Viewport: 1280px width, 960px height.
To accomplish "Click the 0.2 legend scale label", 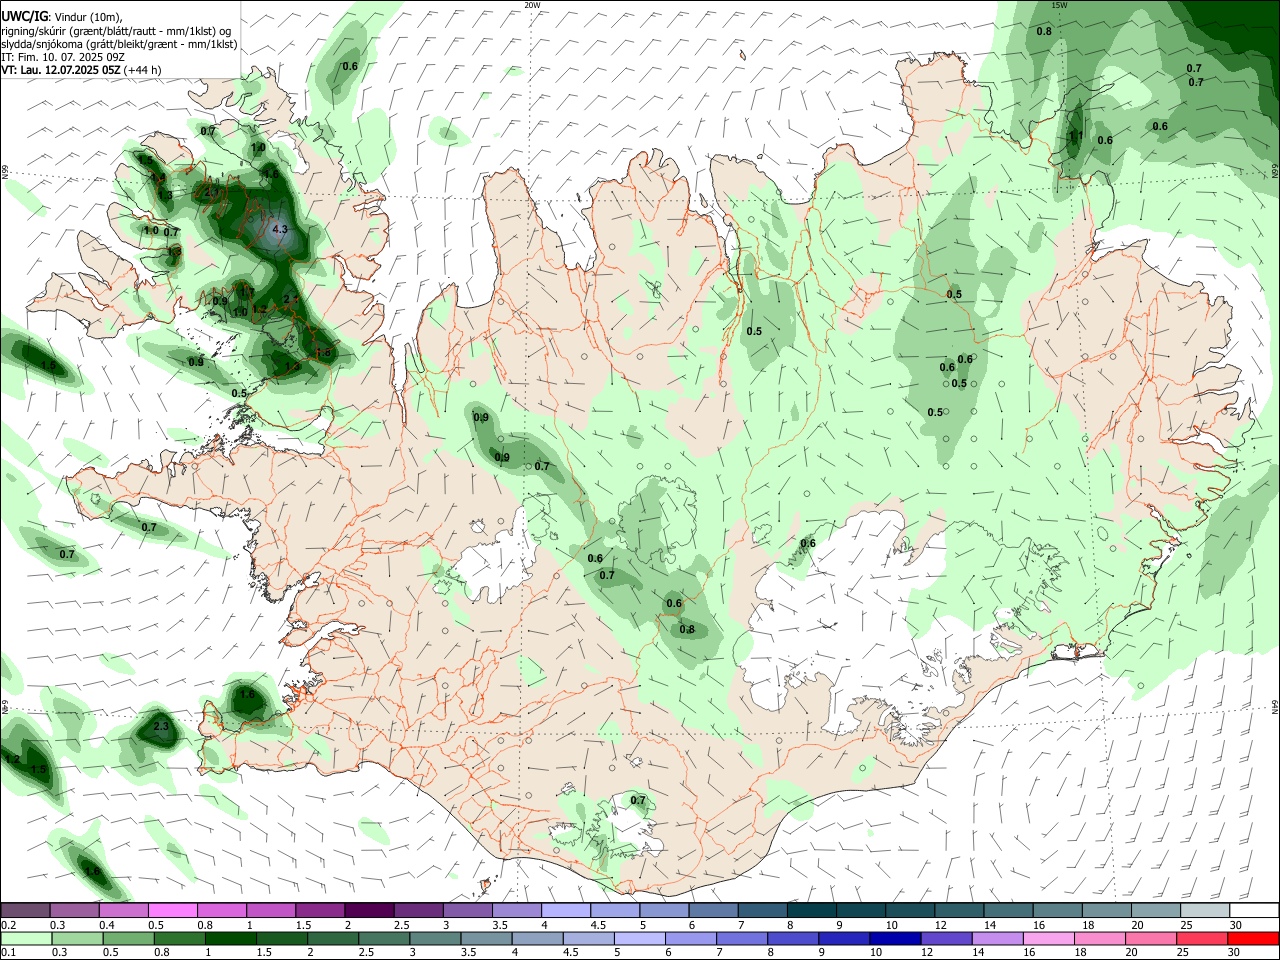I will coord(9,925).
